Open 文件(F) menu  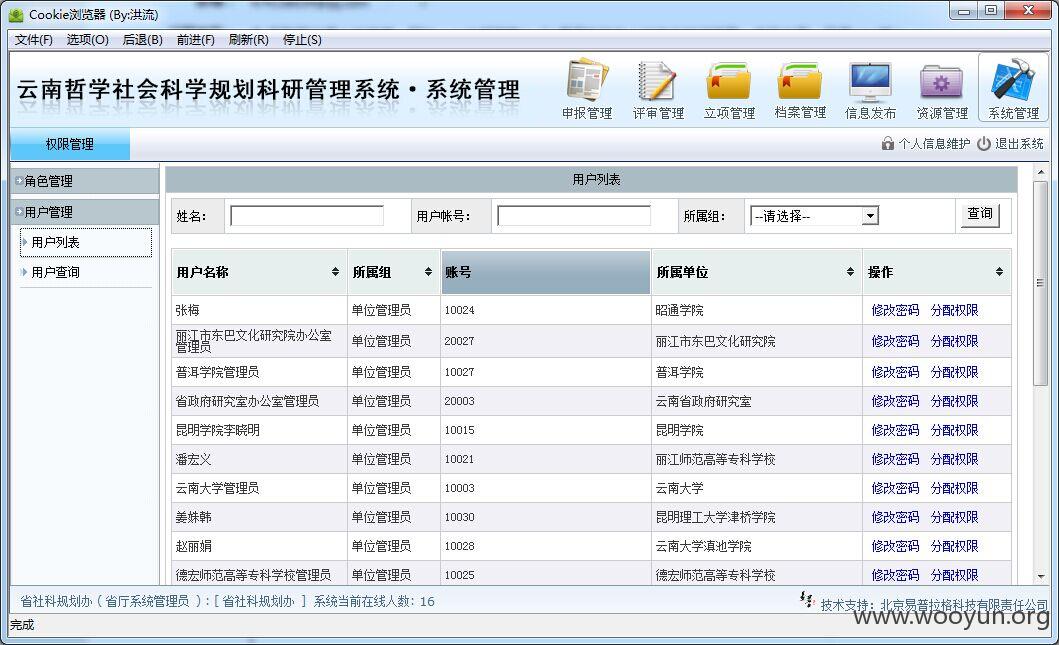(34, 40)
